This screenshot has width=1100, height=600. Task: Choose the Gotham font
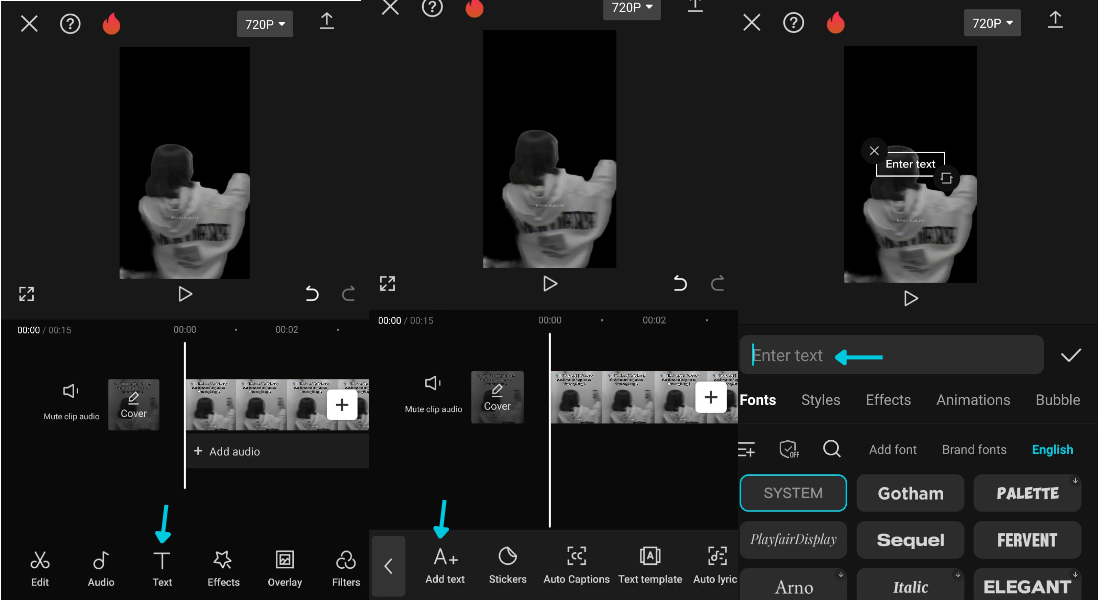[x=911, y=493]
